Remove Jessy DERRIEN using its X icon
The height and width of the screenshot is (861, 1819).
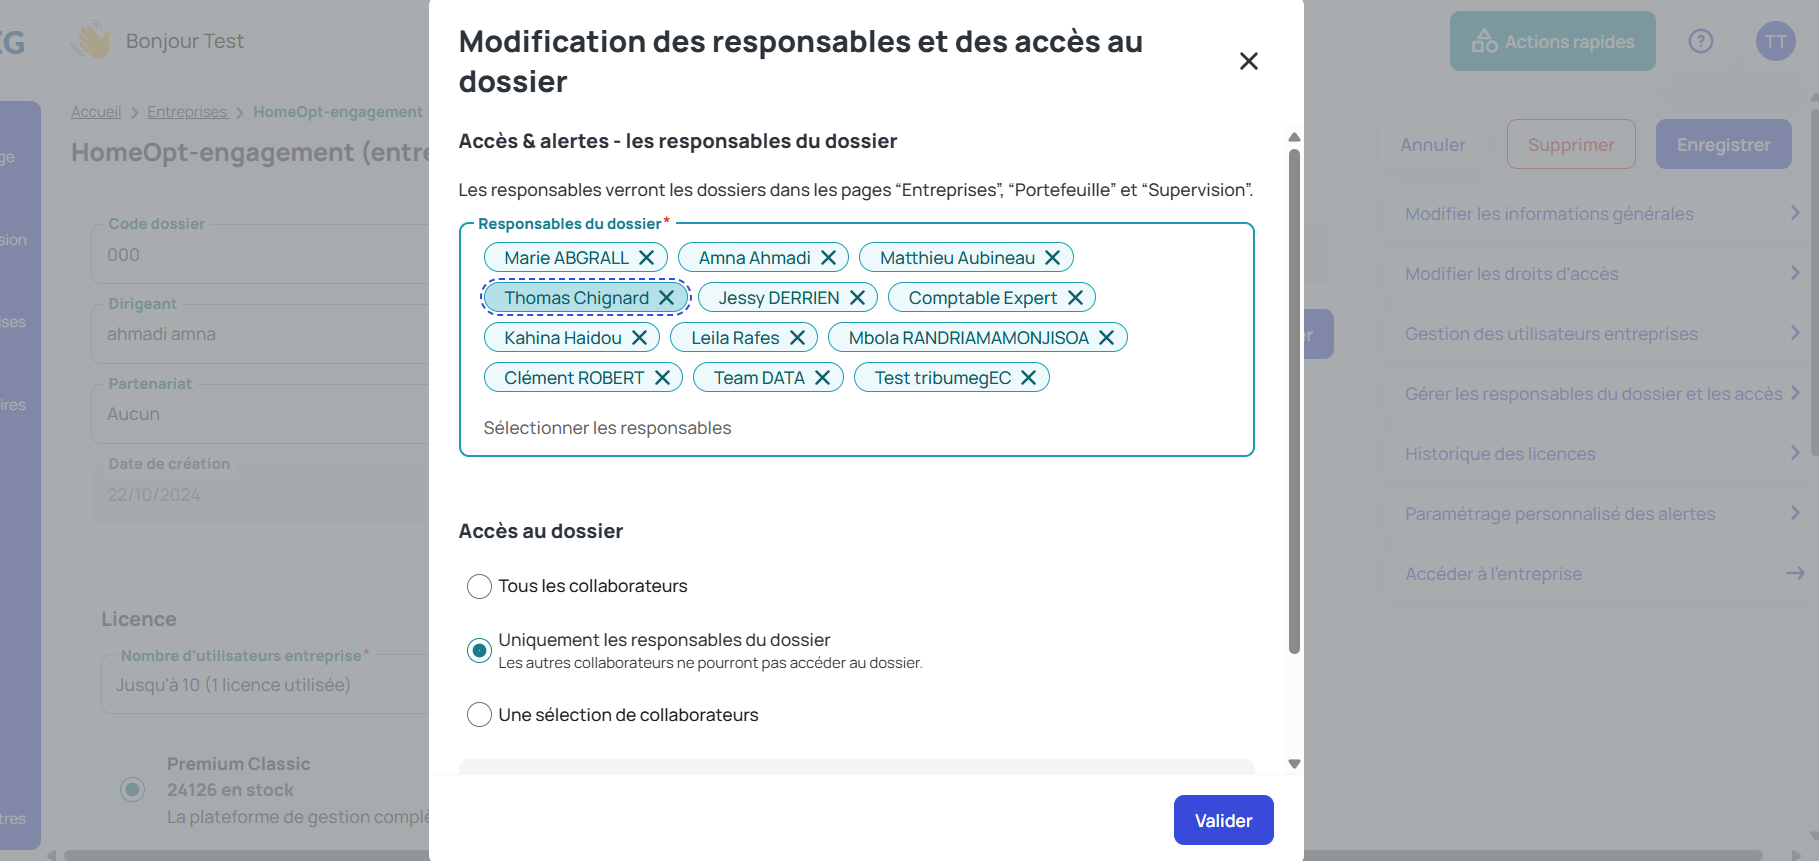coord(857,298)
